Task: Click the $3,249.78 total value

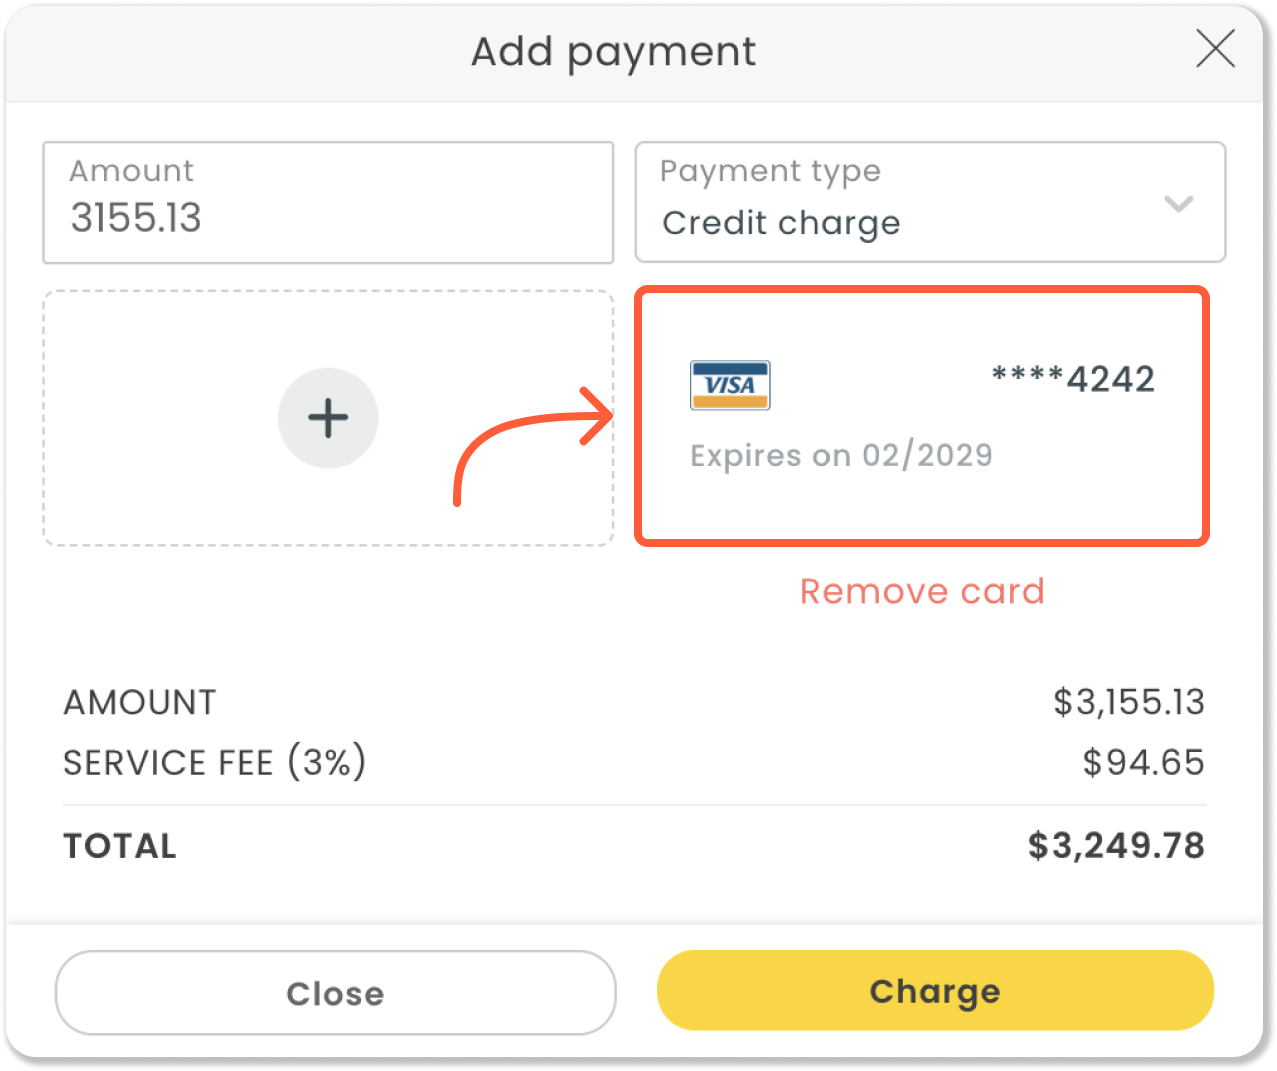Action: [x=1116, y=846]
